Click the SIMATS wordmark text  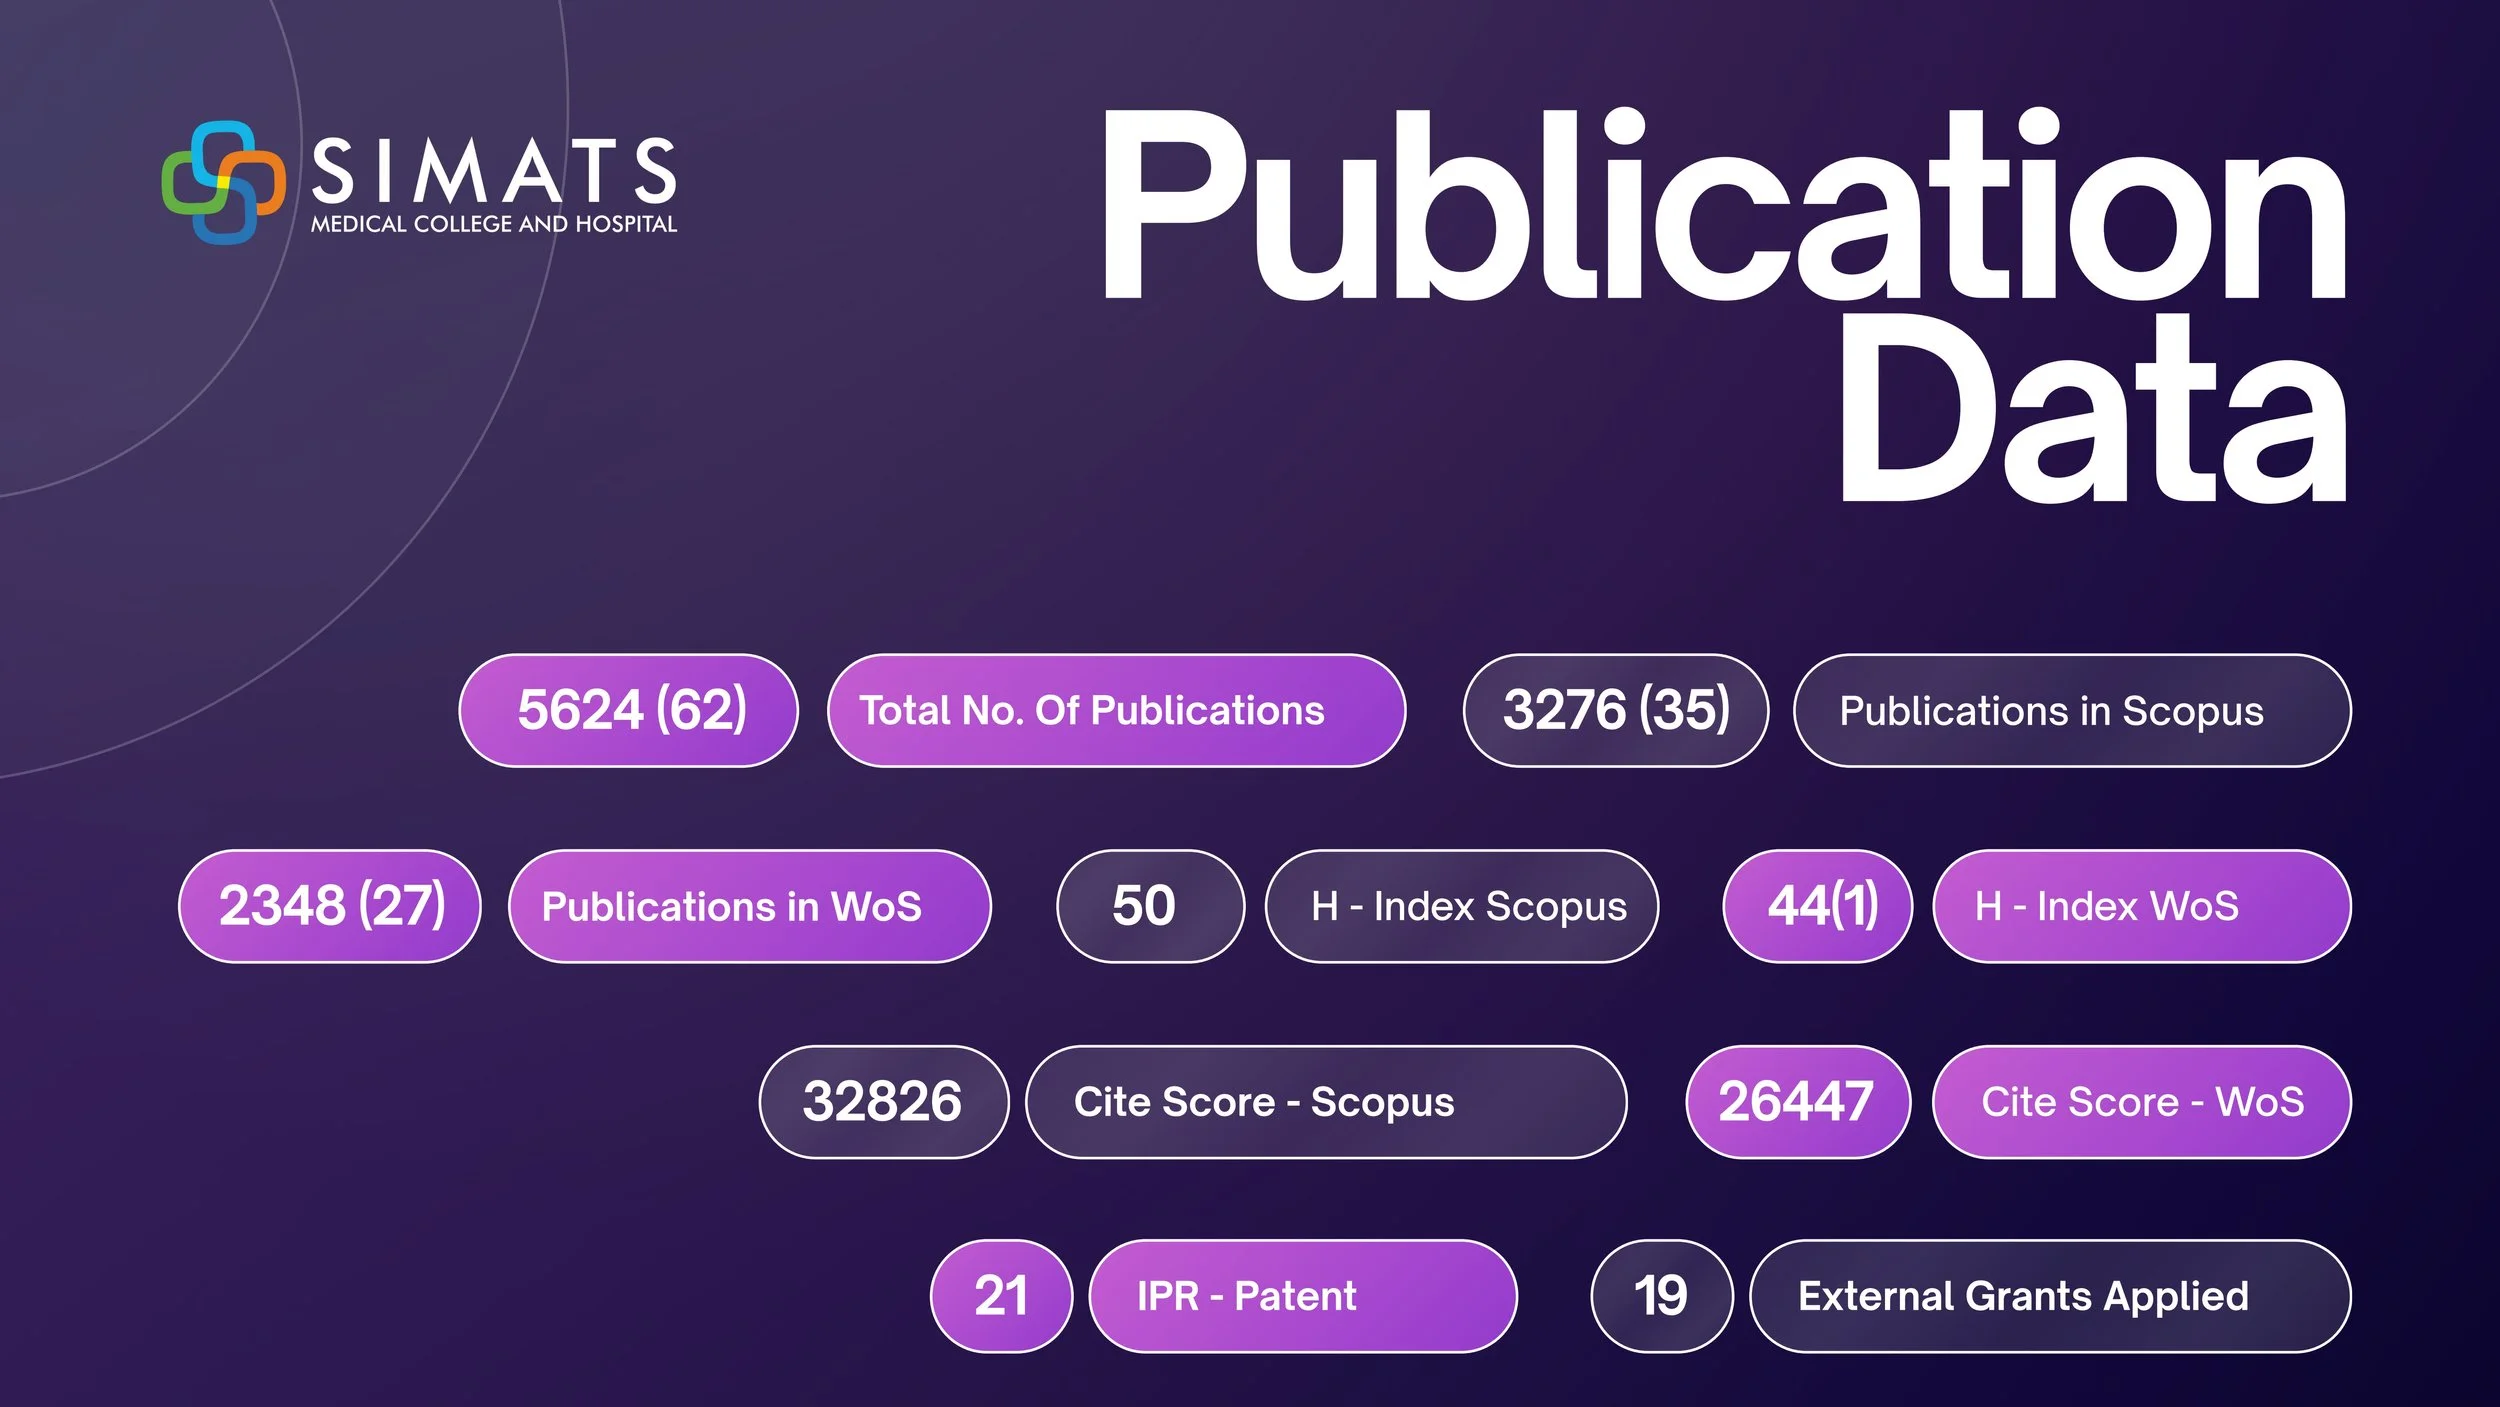[x=494, y=170]
